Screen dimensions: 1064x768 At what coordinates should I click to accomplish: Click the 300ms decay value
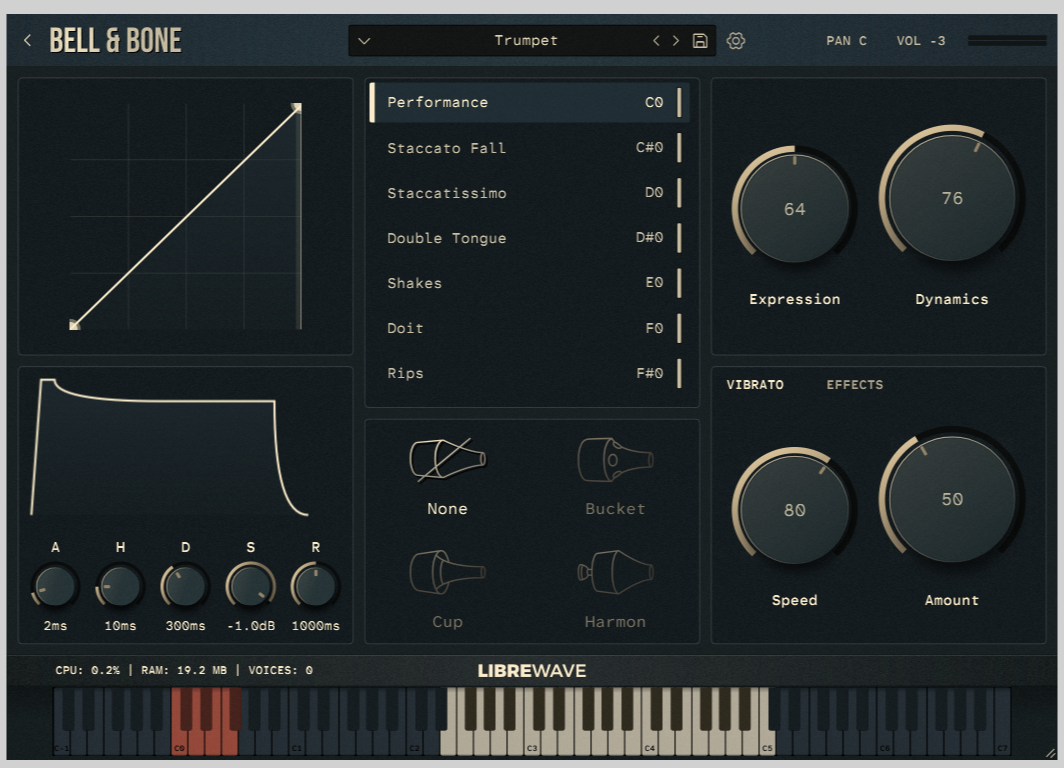tap(185, 626)
